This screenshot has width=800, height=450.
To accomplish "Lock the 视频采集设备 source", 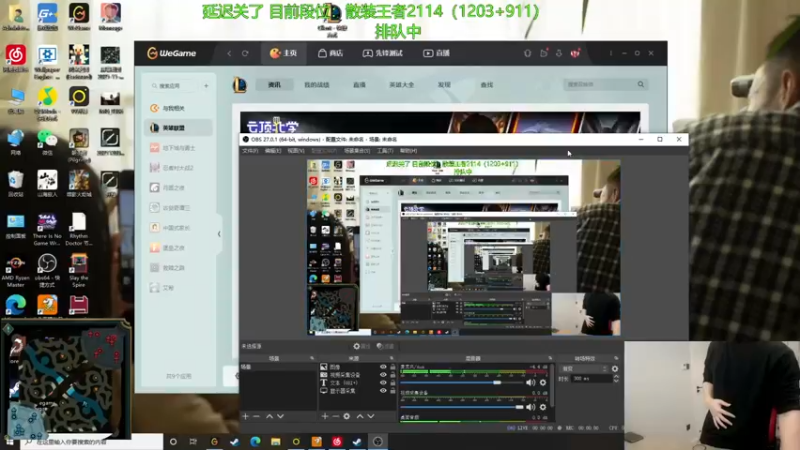I will [393, 374].
